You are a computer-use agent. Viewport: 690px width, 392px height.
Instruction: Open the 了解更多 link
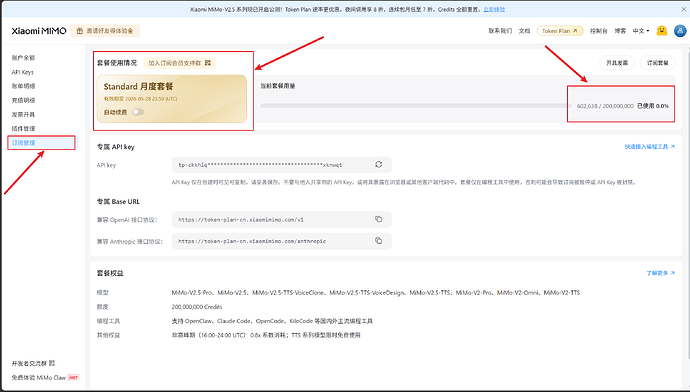click(x=661, y=273)
